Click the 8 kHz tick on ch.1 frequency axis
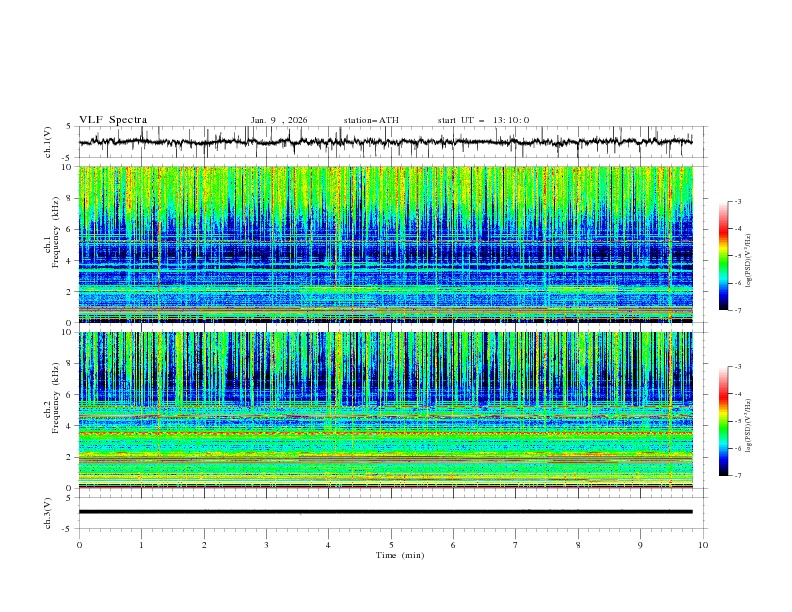This screenshot has height=612, width=792. click(x=71, y=198)
